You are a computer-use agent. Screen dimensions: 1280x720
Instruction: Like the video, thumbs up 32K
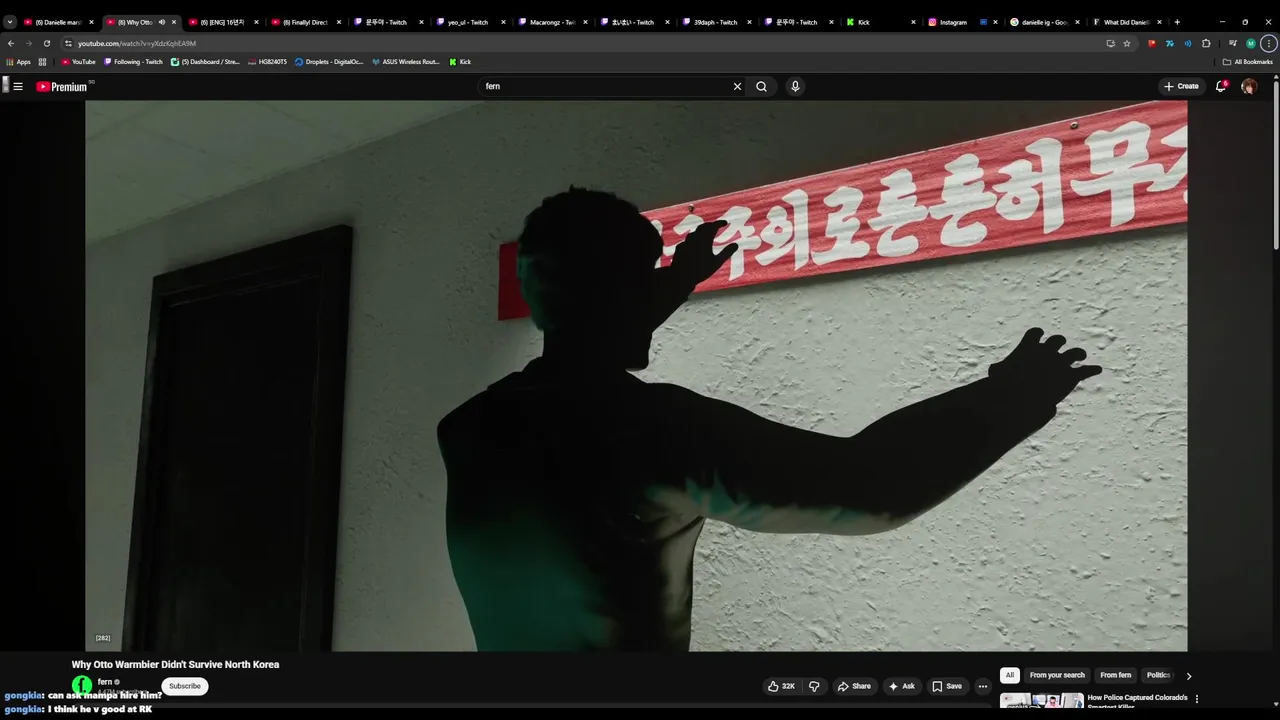click(781, 686)
